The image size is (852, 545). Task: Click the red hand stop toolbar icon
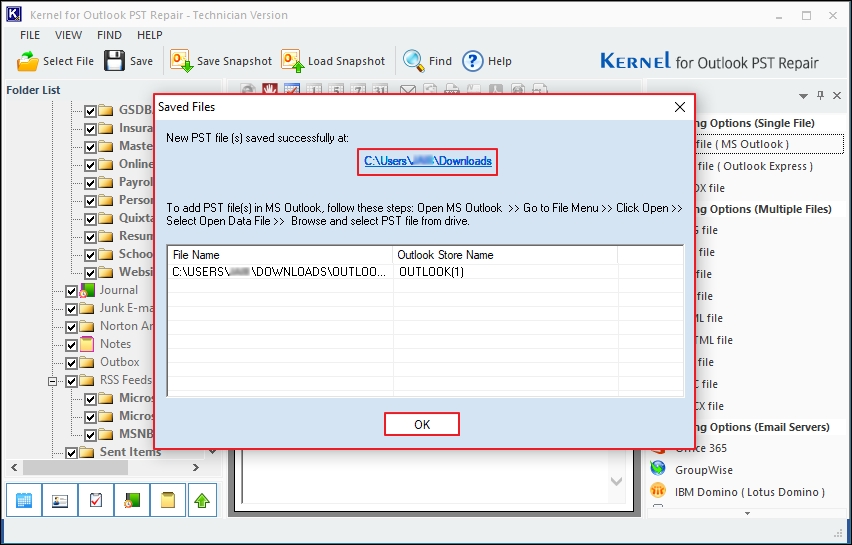pyautogui.click(x=270, y=89)
